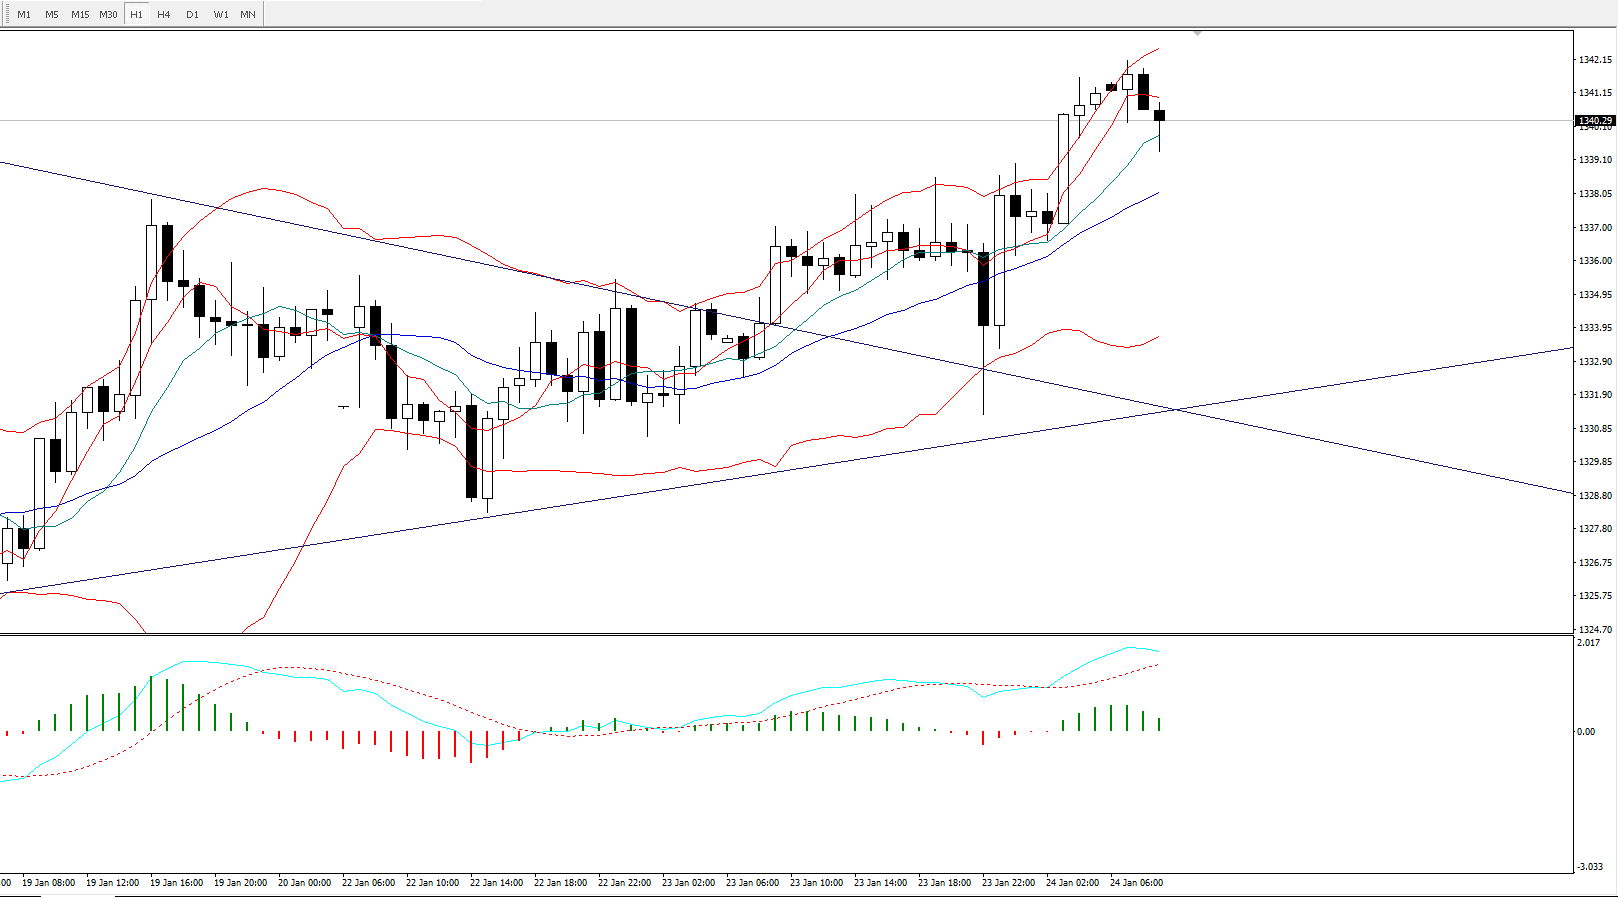1618x897 pixels.
Task: Switch chart to M1 timeframe
Action: tap(24, 14)
